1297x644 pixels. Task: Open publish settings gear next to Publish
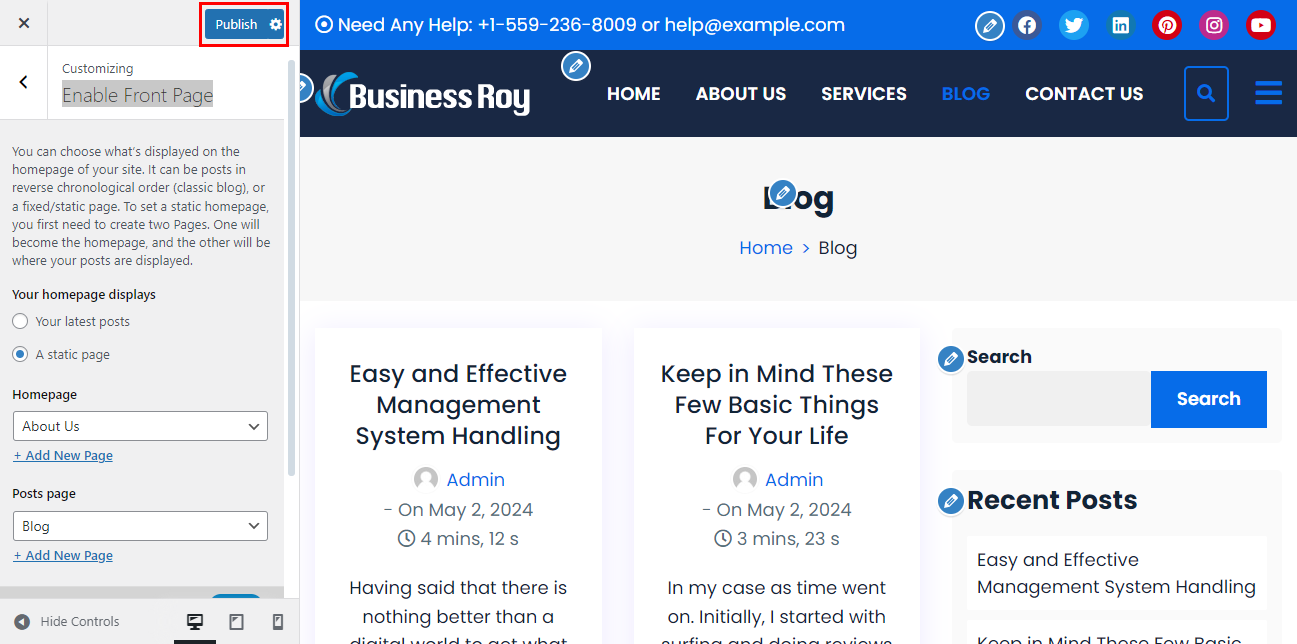pos(276,24)
